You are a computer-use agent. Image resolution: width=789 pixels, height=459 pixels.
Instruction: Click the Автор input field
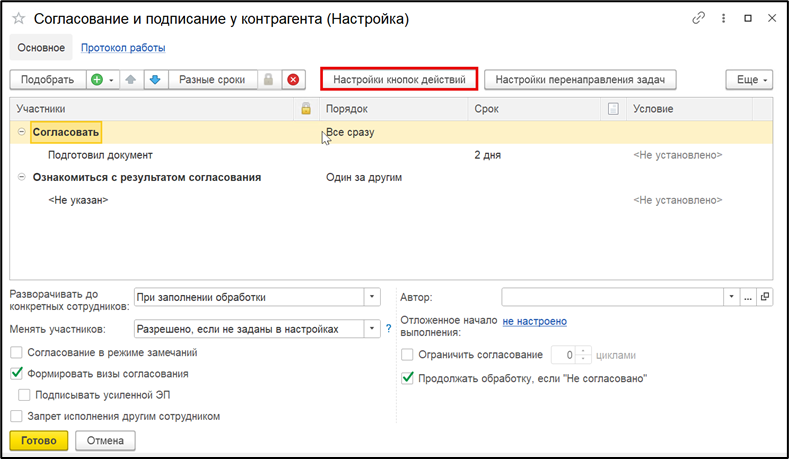(612, 297)
